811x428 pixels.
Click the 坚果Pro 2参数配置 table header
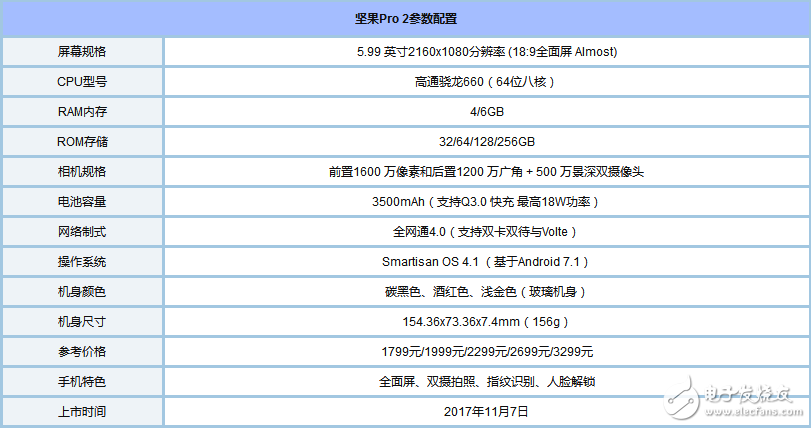coord(406,19)
